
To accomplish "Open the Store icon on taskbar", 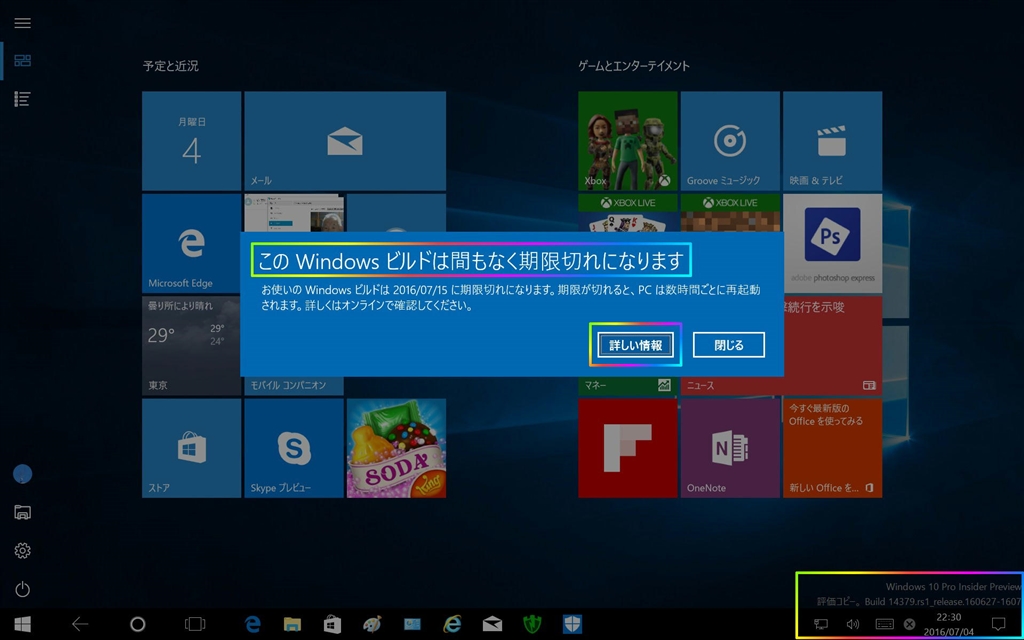I will (x=332, y=624).
